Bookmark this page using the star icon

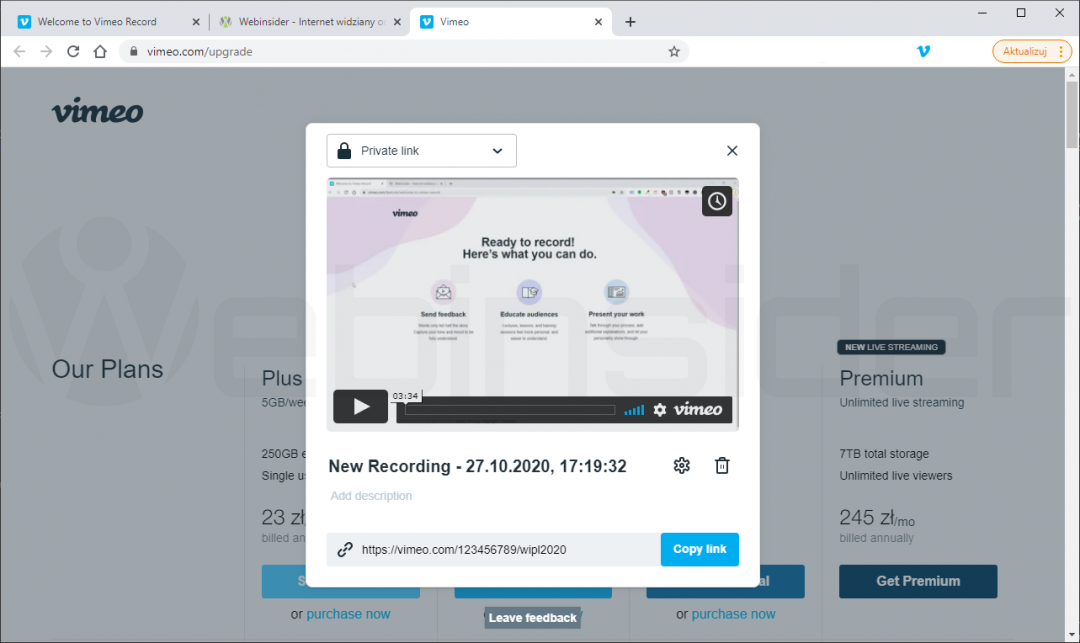point(673,51)
